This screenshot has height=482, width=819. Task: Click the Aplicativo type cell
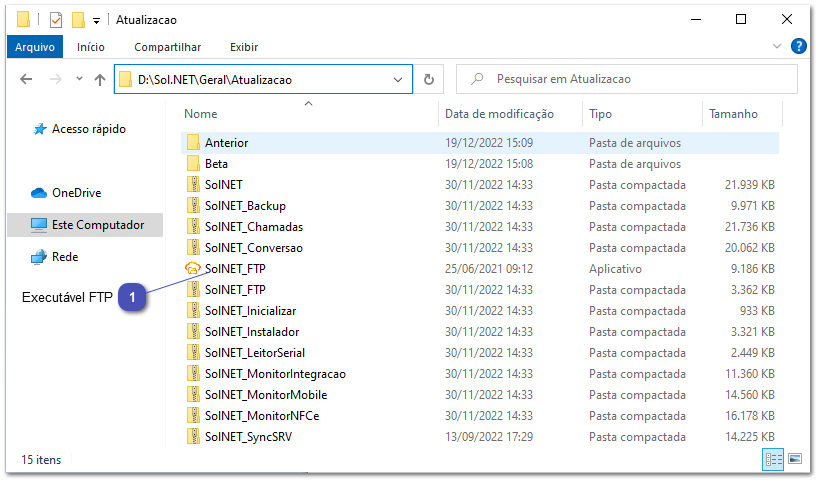click(615, 269)
